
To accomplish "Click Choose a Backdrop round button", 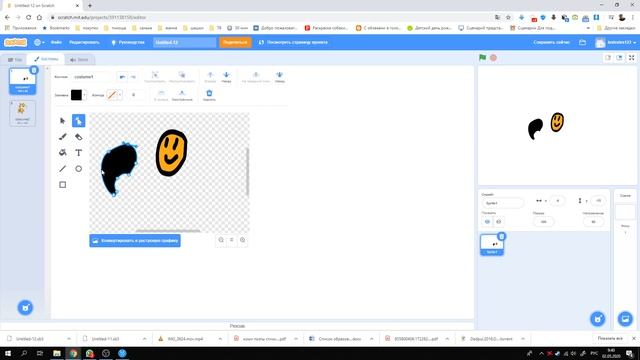I will pyautogui.click(x=625, y=319).
